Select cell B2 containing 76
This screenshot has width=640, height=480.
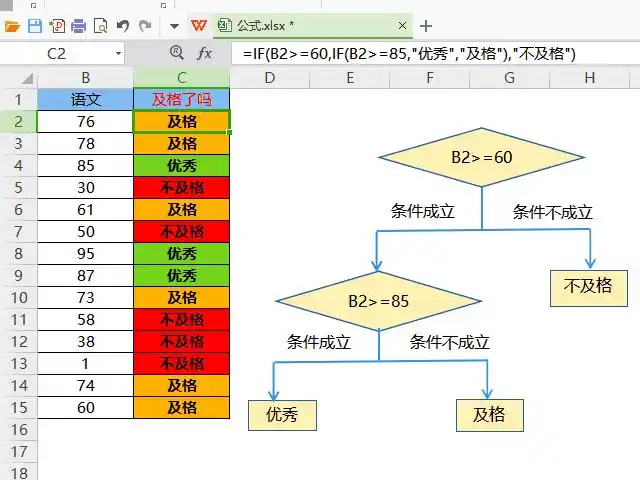(85, 121)
